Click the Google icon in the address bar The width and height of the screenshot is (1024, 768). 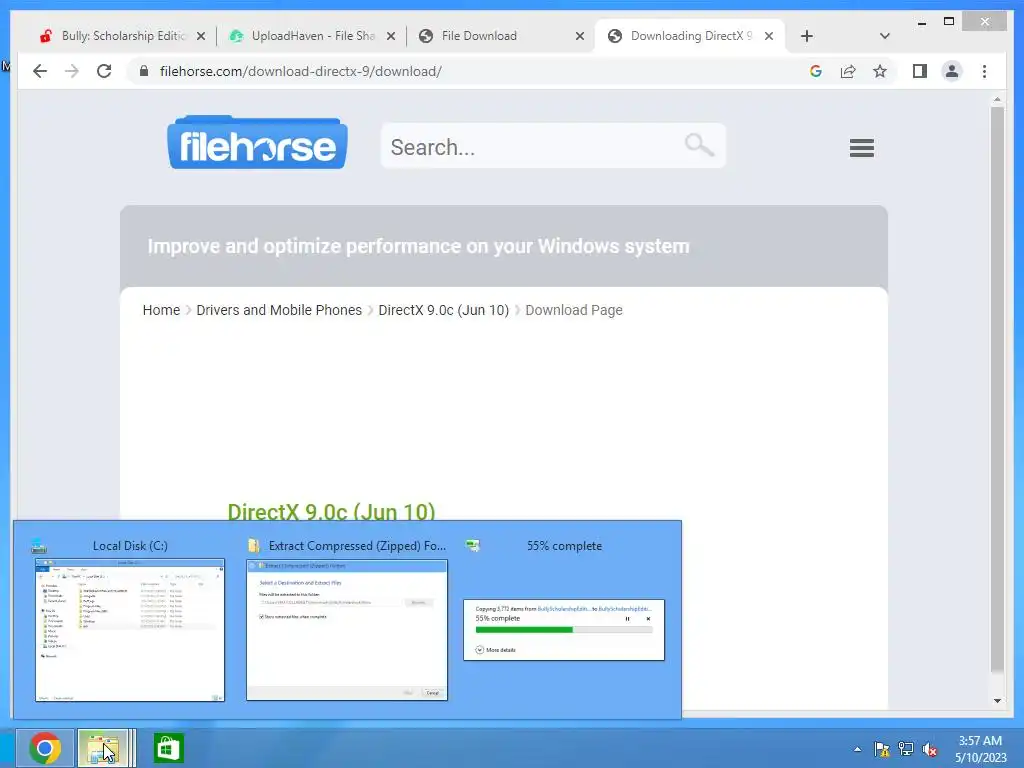pyautogui.click(x=816, y=71)
